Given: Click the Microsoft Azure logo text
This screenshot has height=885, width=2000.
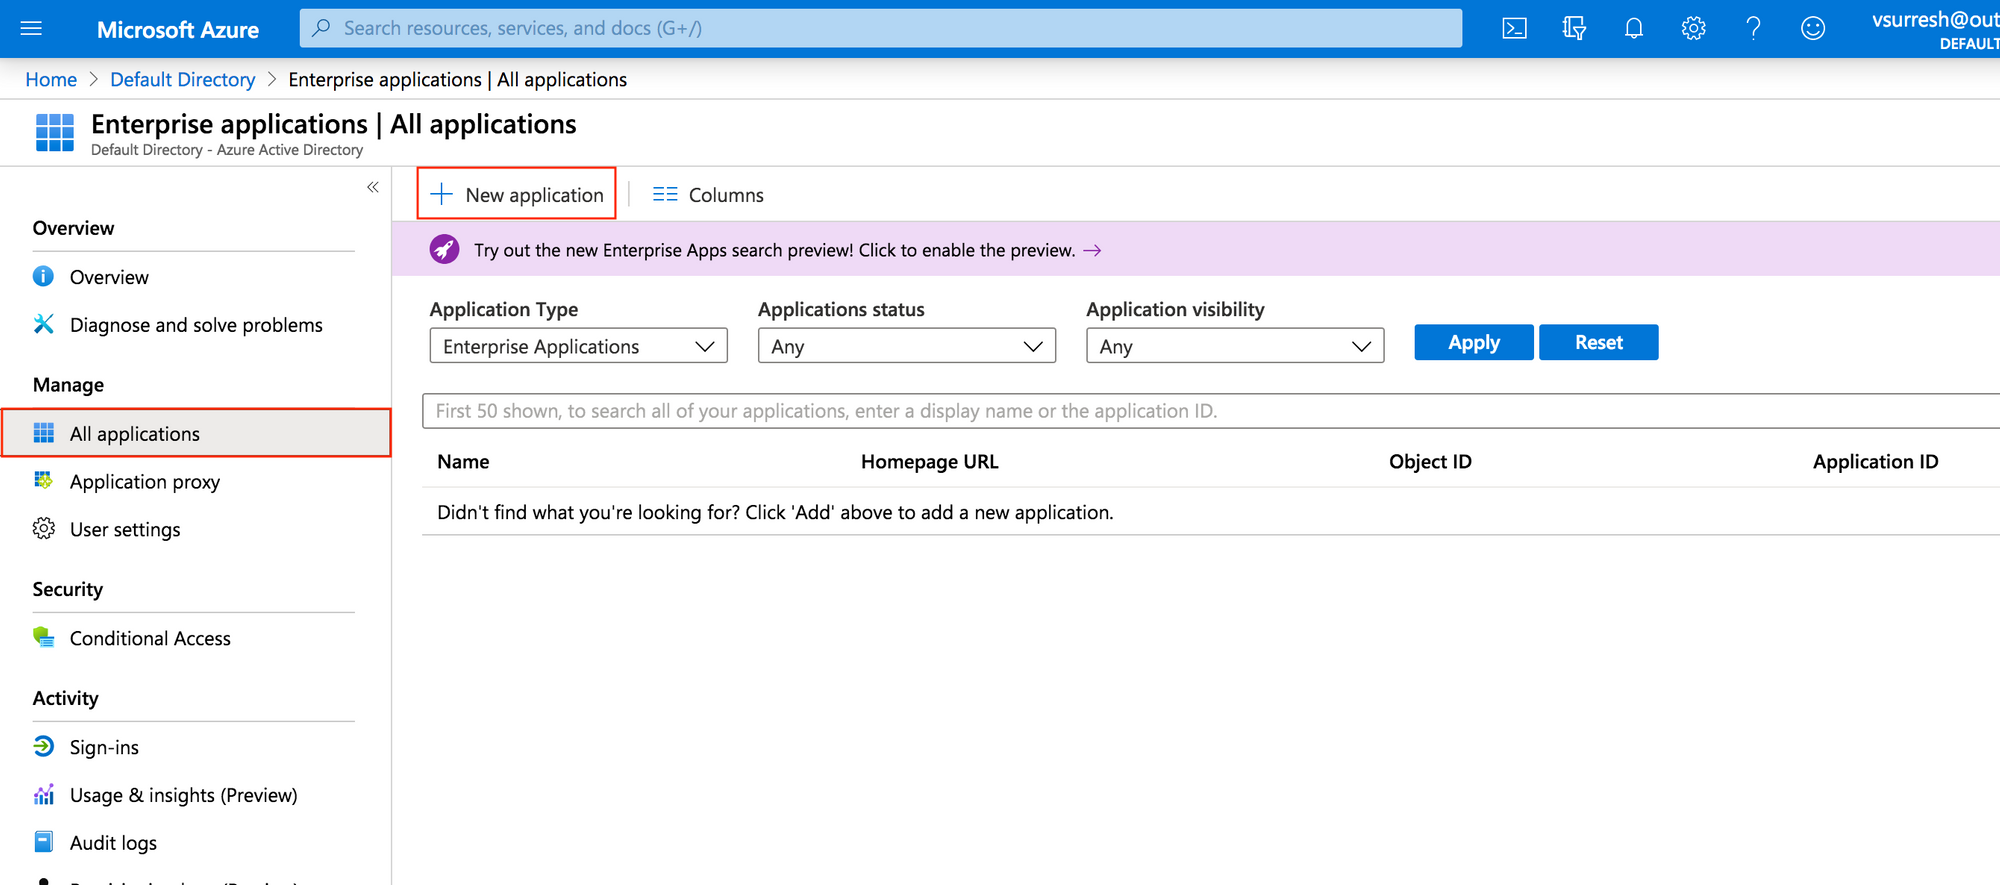Looking at the screenshot, I should coord(178,30).
